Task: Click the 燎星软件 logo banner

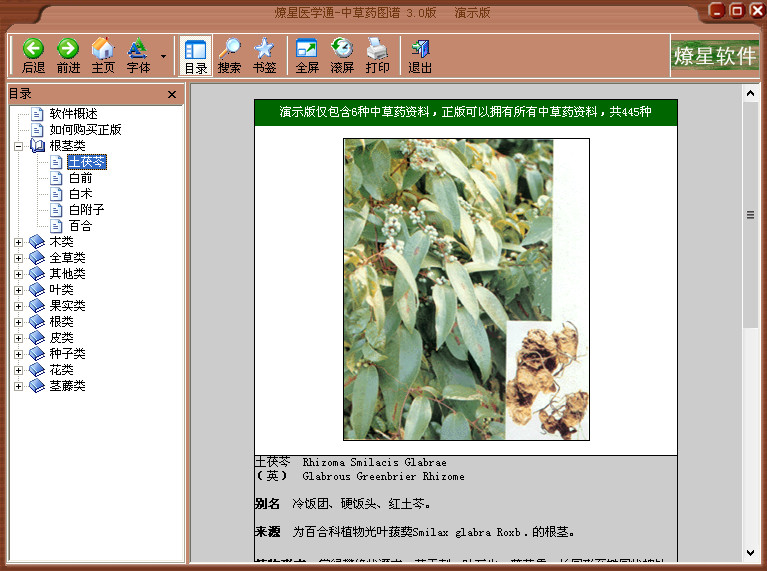Action: click(x=715, y=55)
